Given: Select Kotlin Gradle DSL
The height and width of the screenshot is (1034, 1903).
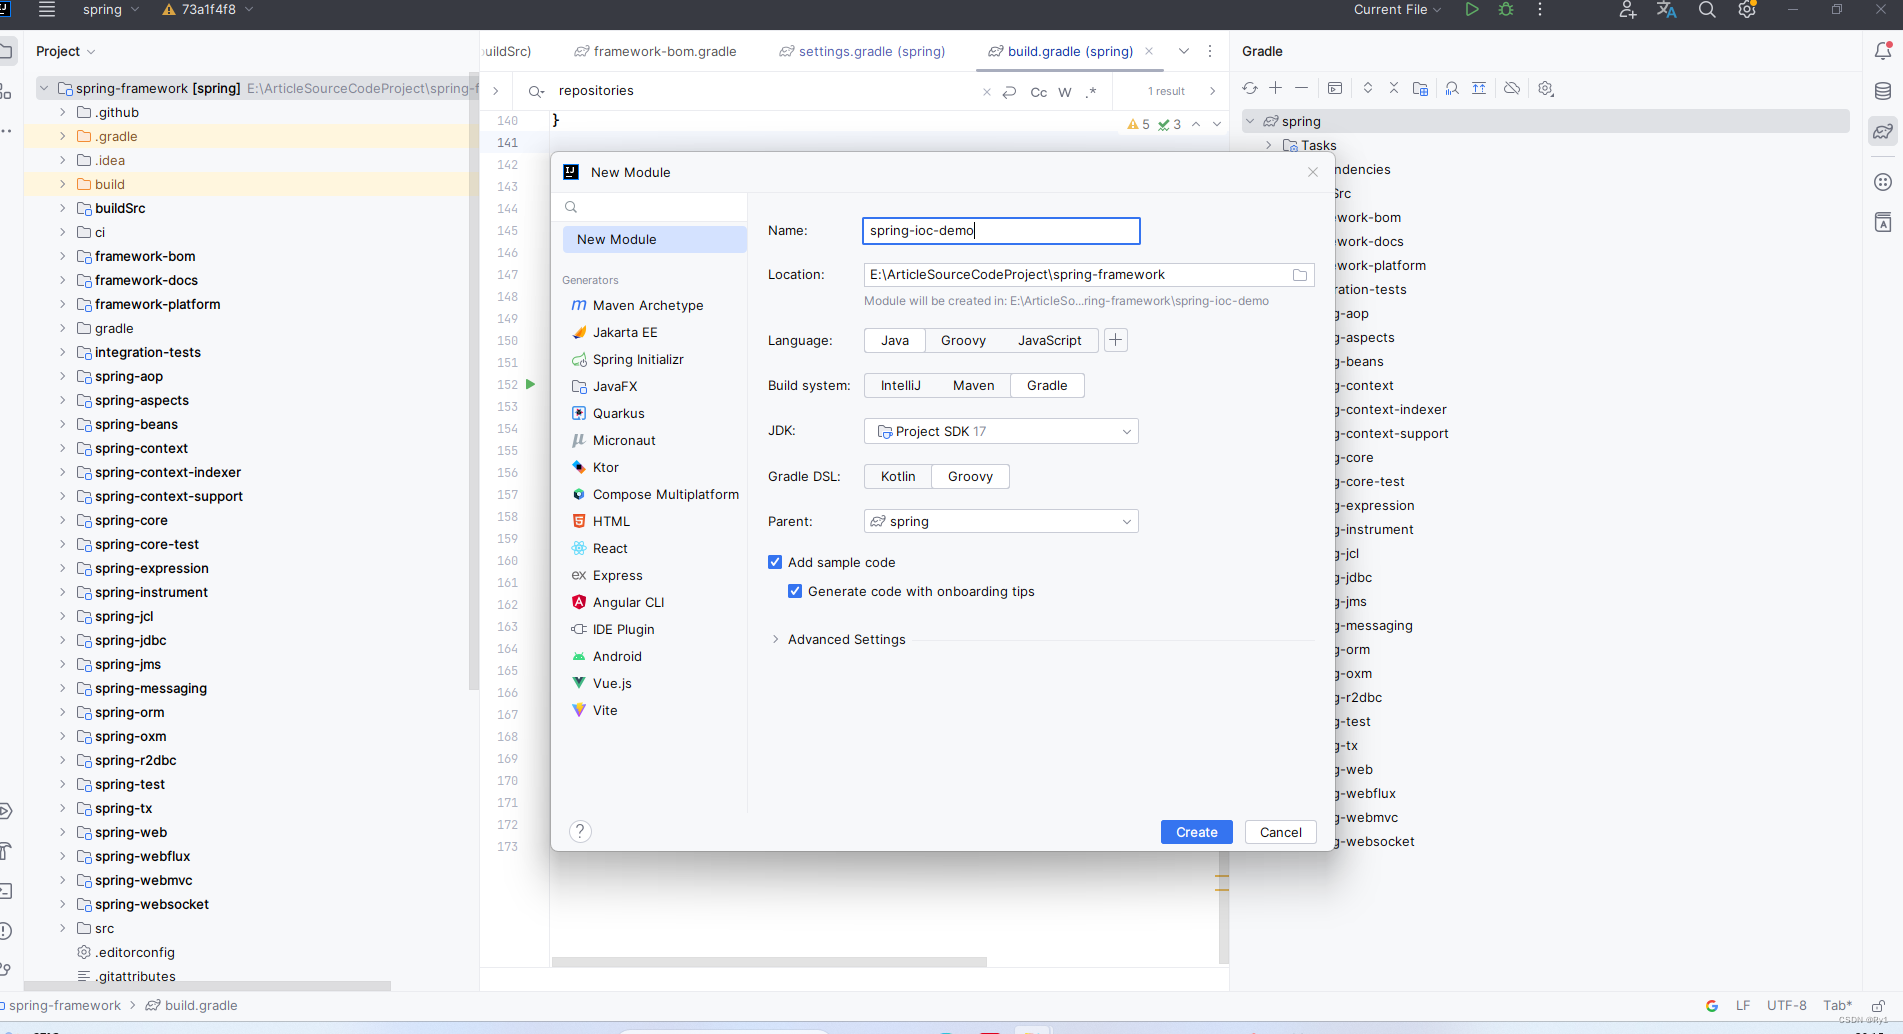Looking at the screenshot, I should [898, 477].
